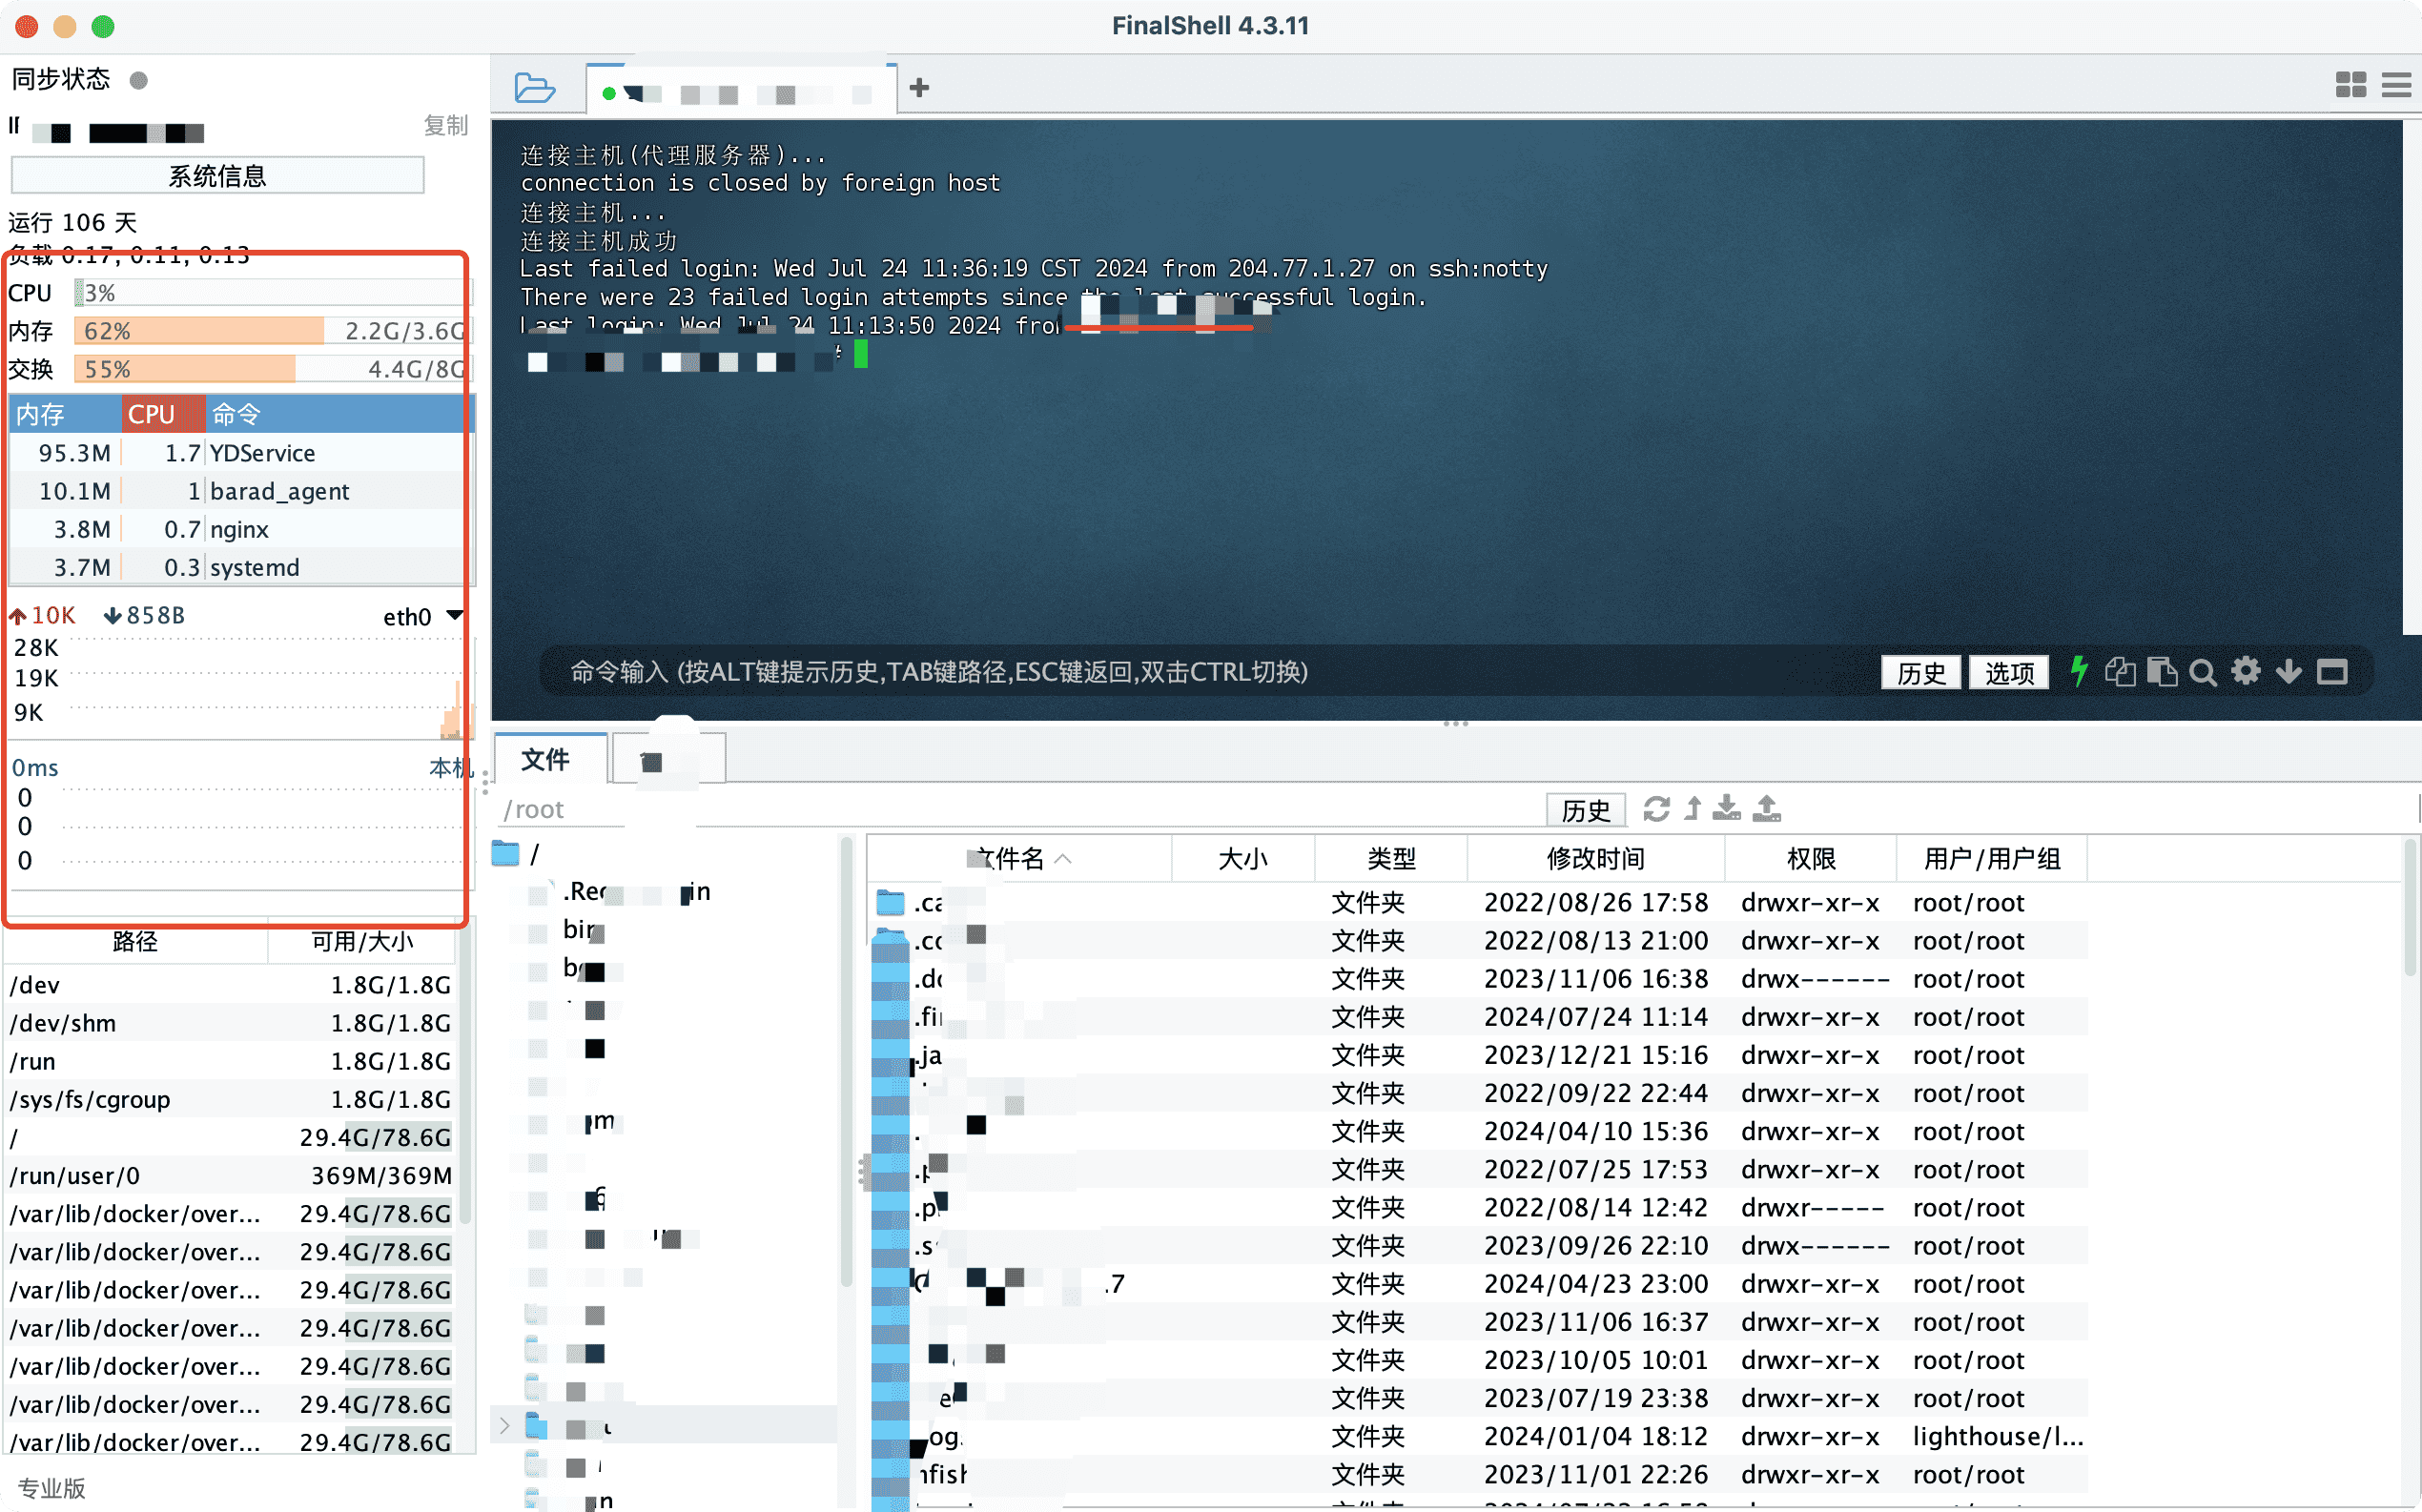
Task: Select the 文件 tab
Action: 546,760
